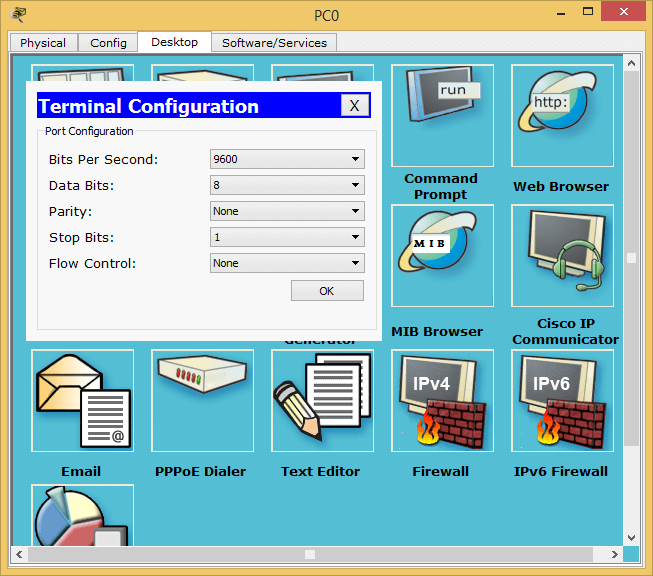Click the MIB Browser label text

[437, 332]
